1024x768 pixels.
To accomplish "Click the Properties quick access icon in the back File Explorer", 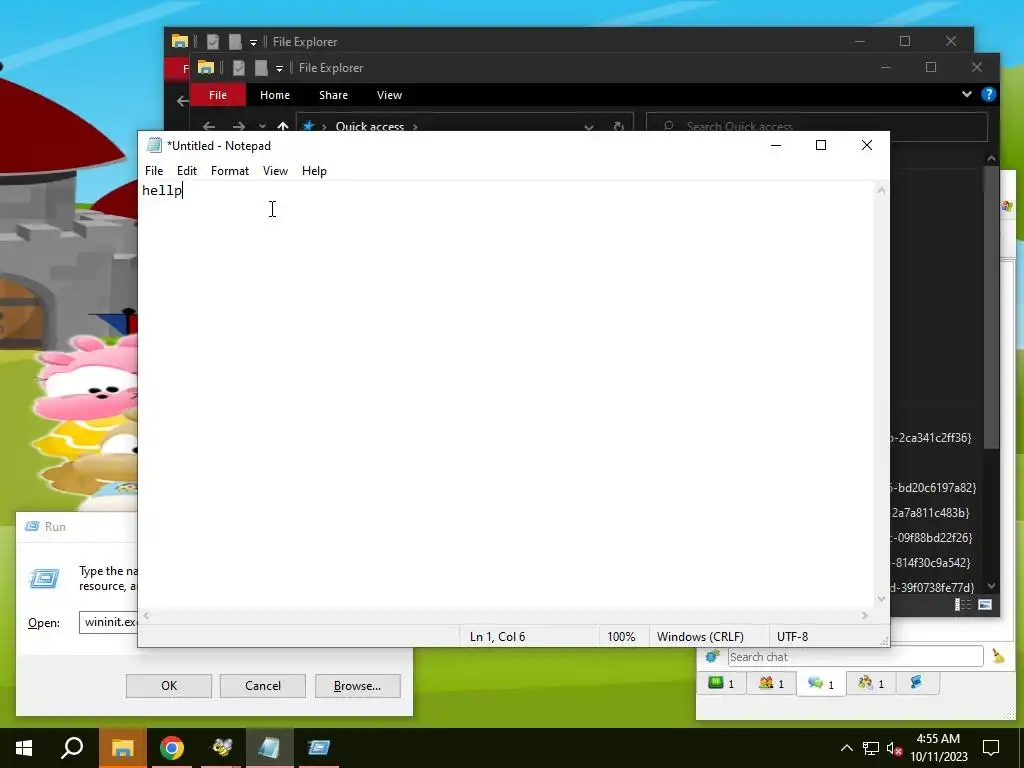I will coord(212,41).
